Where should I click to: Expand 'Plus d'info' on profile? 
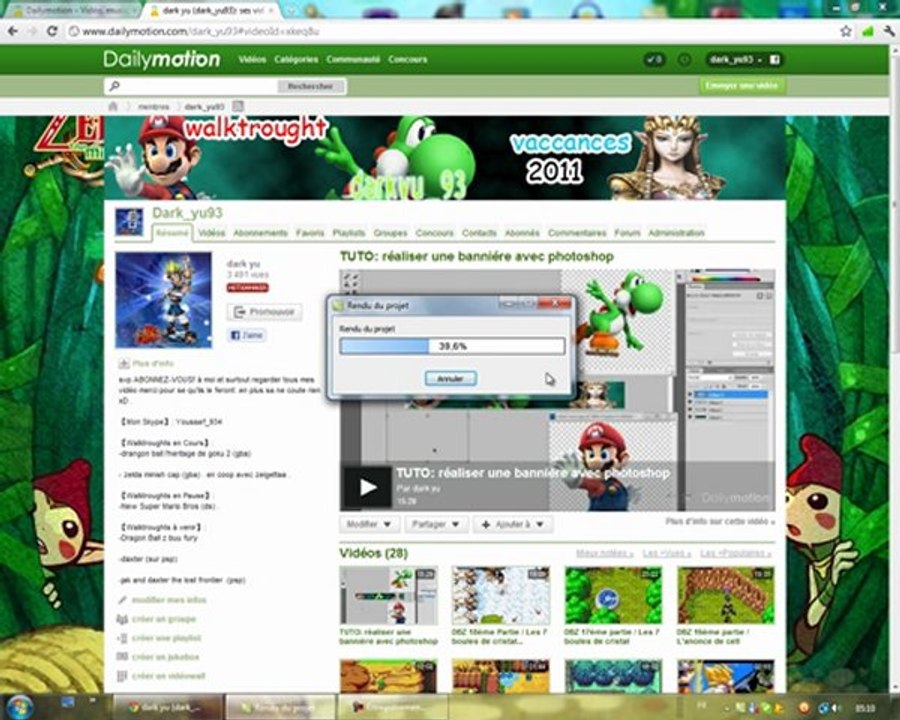click(x=146, y=363)
